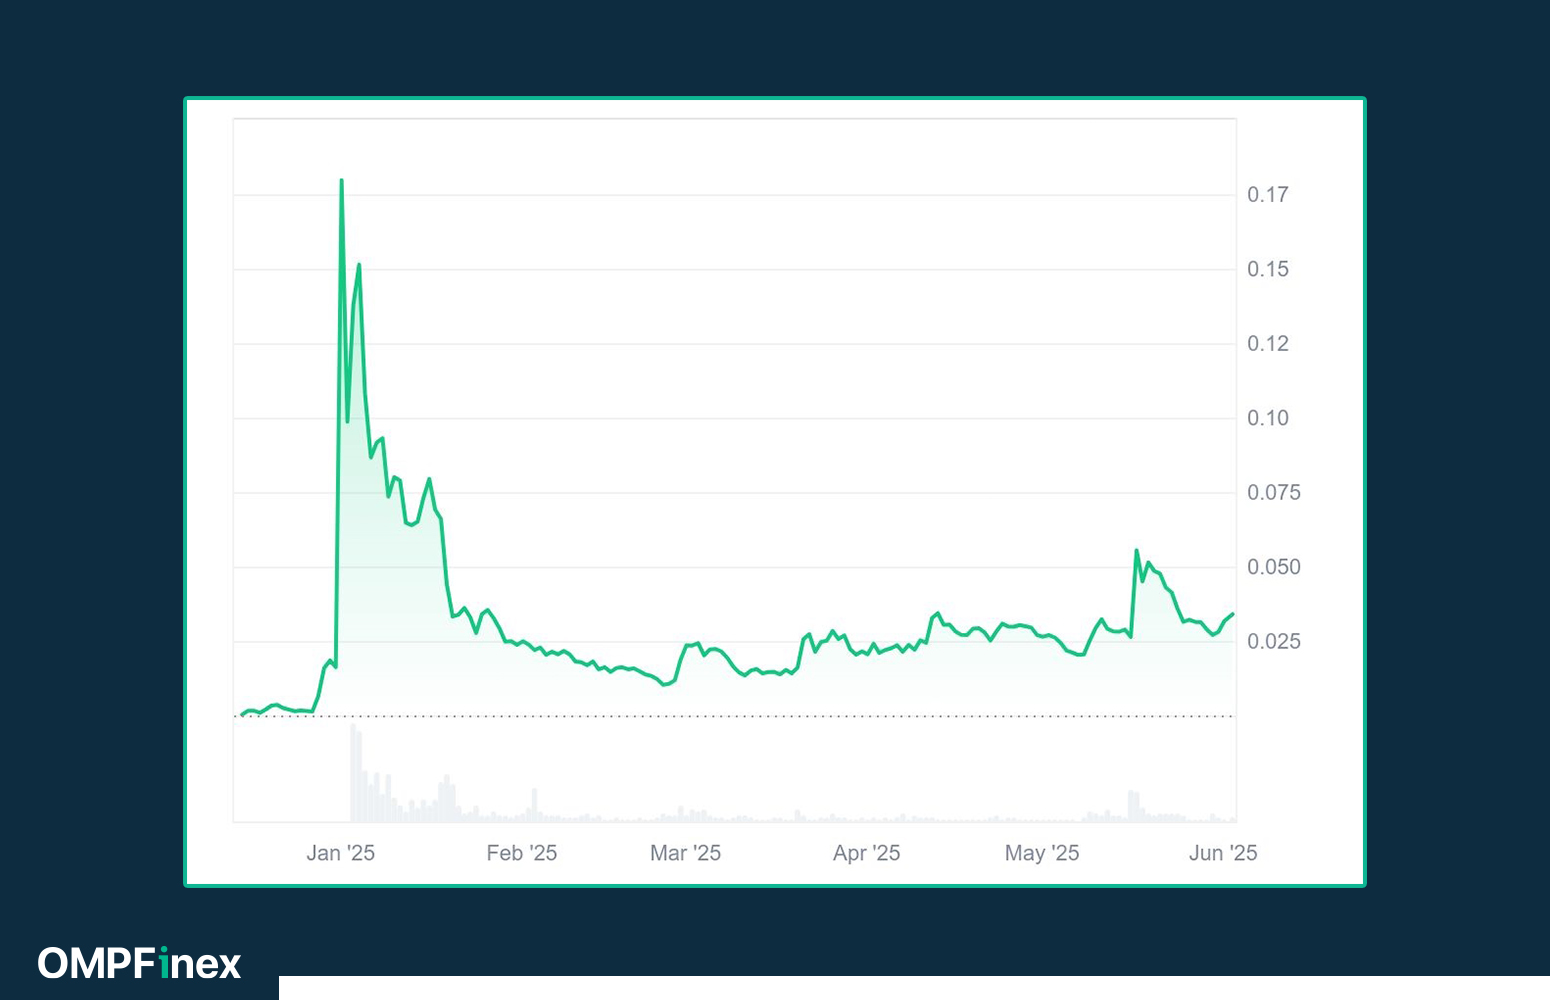Click the 0.15 price axis label
Viewport: 1550px width, 1000px height.
1267,269
